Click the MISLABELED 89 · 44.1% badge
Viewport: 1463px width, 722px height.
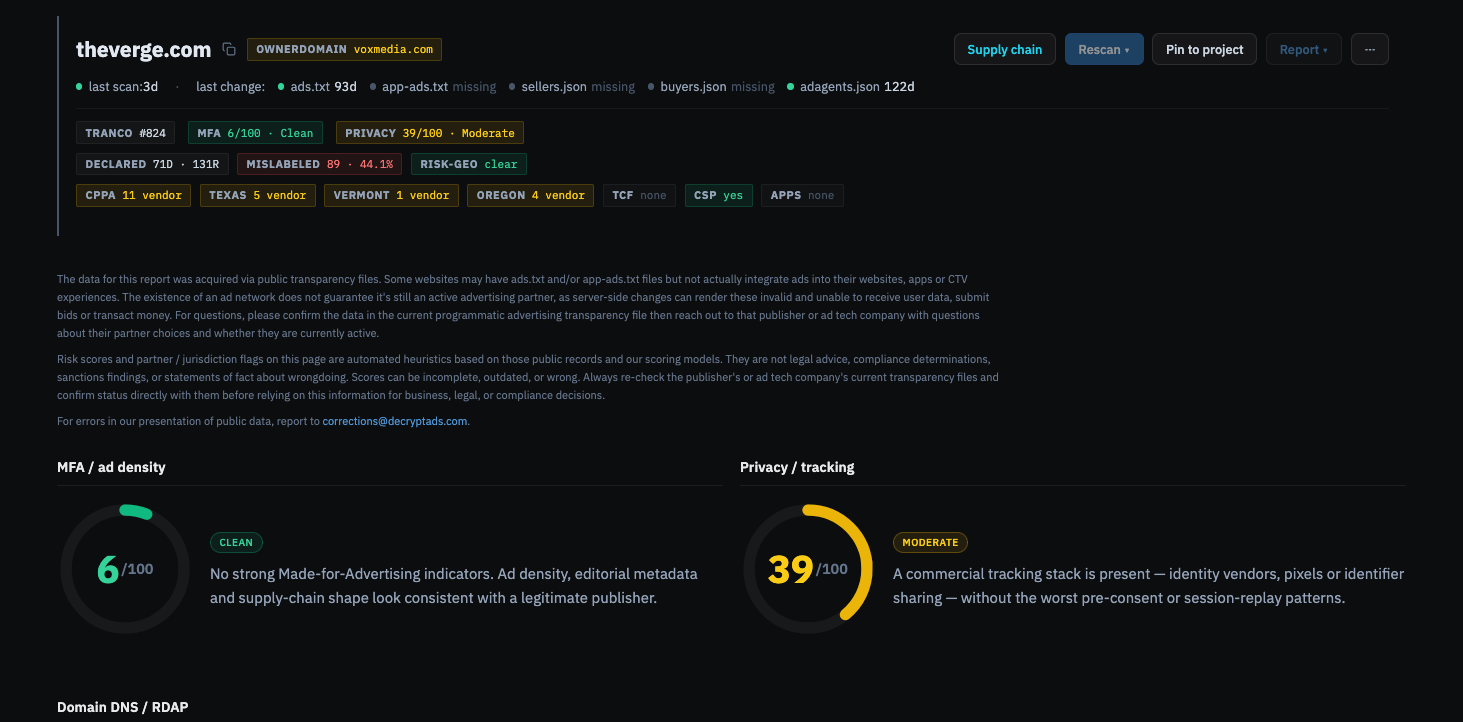(320, 164)
